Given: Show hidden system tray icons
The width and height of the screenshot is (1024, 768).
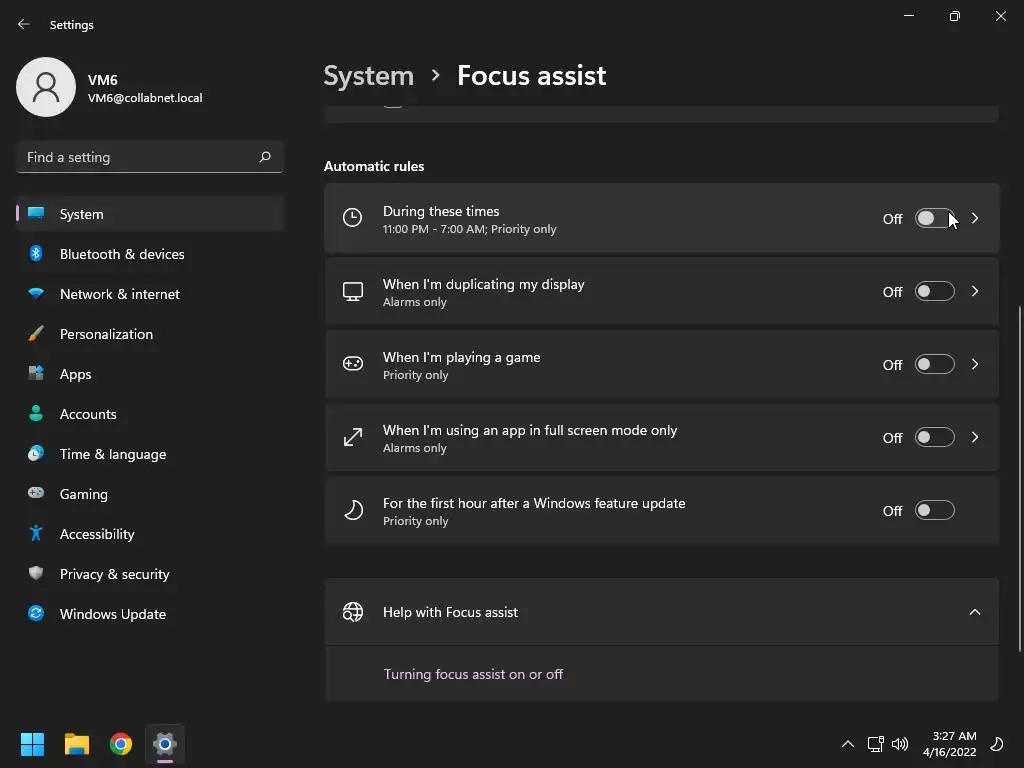Looking at the screenshot, I should [x=848, y=744].
